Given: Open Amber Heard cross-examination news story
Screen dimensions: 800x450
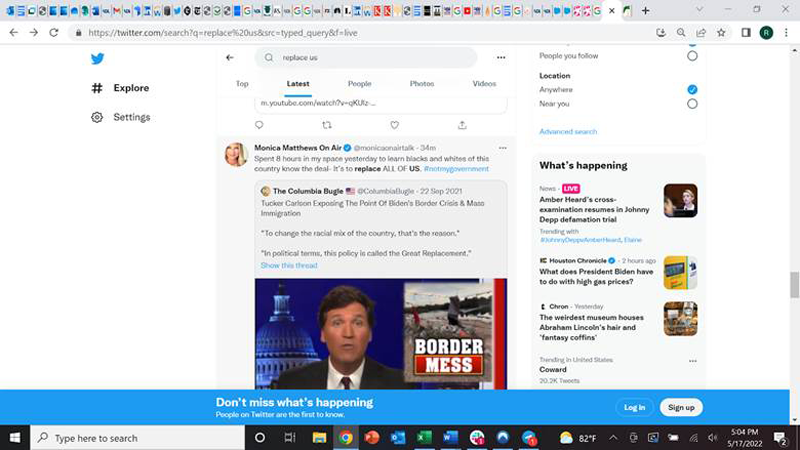Looking at the screenshot, I should pyautogui.click(x=594, y=210).
